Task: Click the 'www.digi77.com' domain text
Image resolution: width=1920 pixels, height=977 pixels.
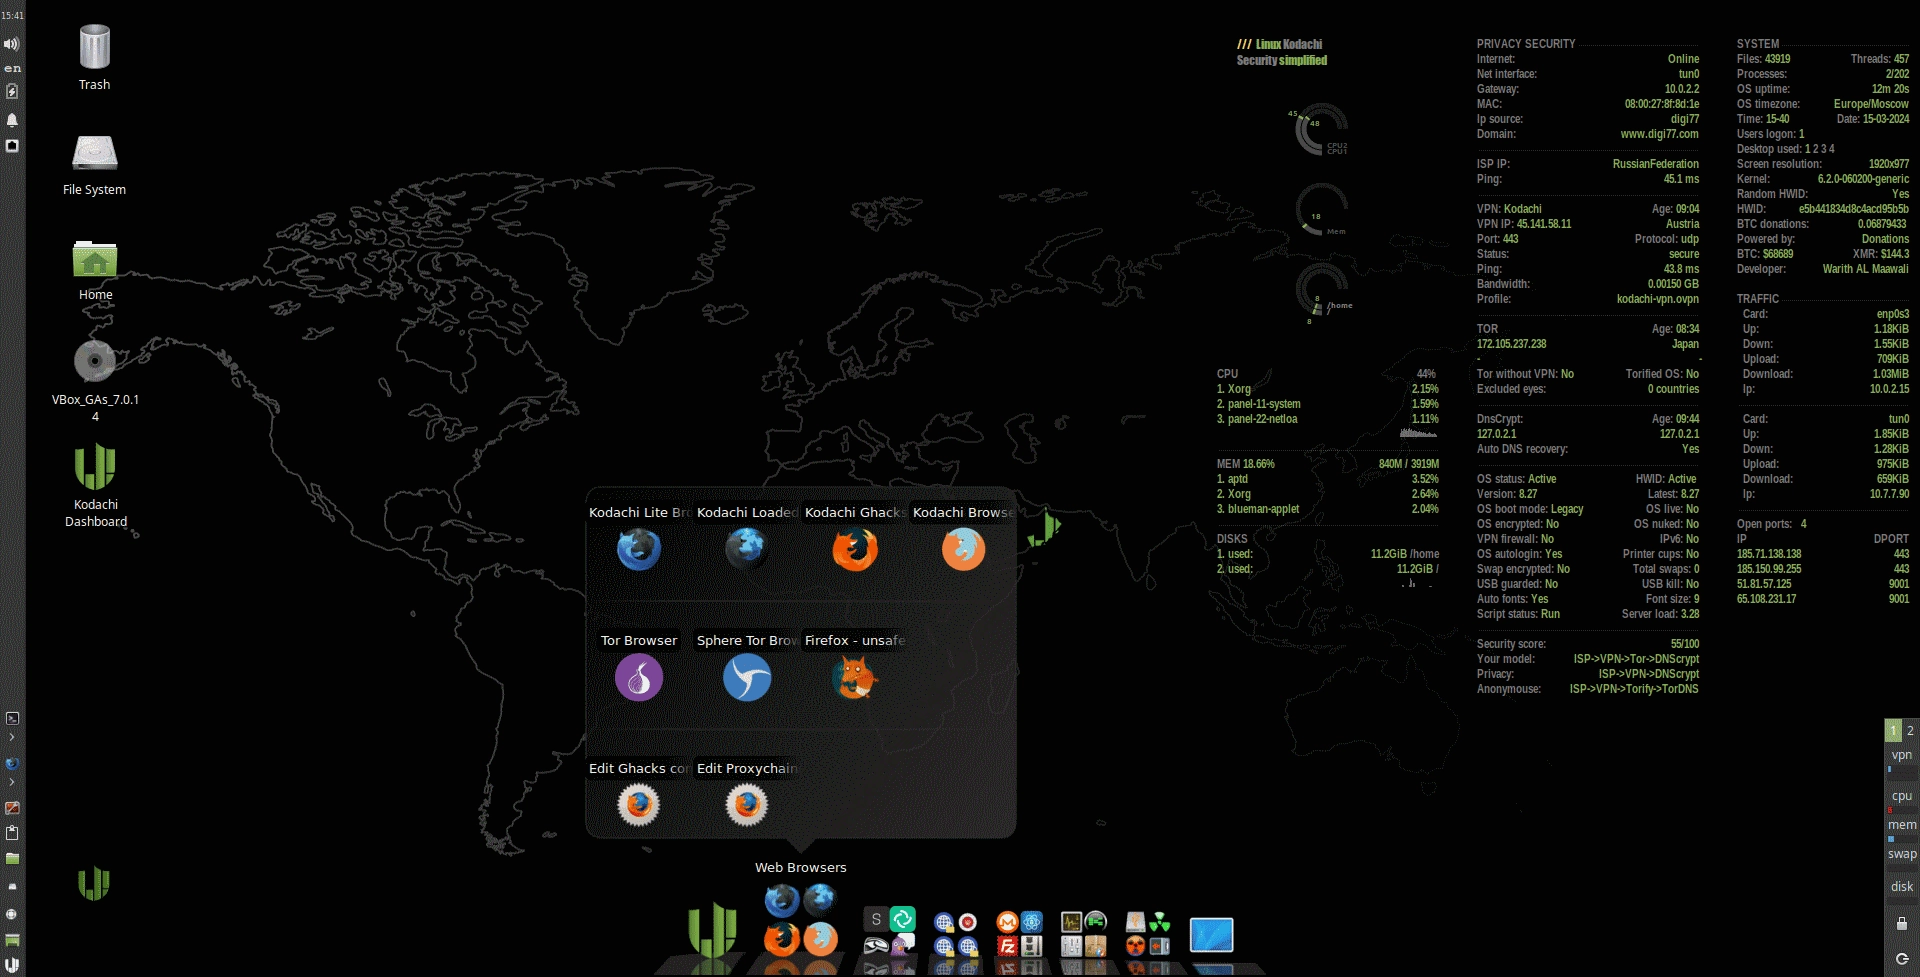Action: (1659, 134)
